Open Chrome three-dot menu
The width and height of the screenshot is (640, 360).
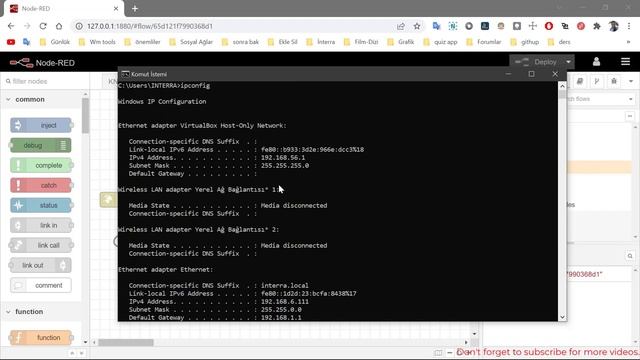coord(629,26)
